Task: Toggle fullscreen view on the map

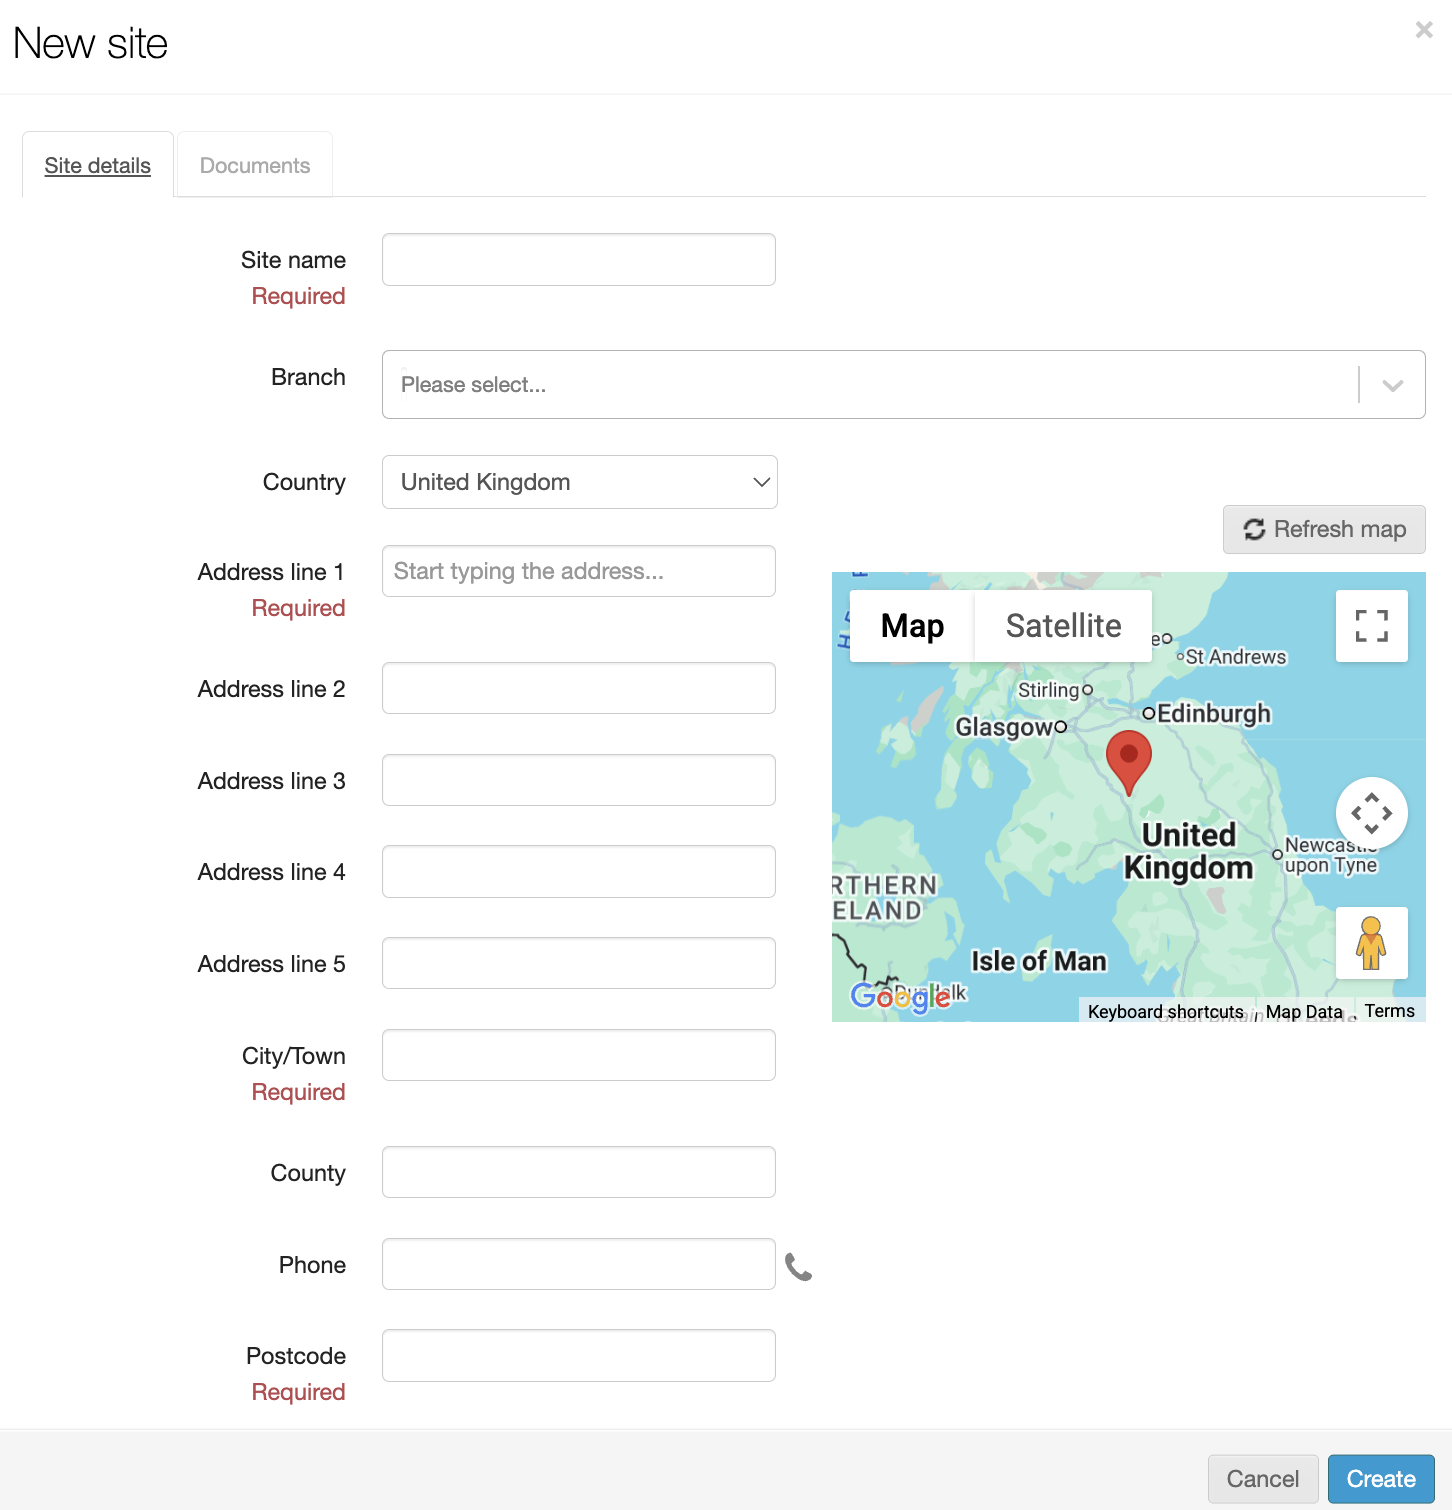Action: tap(1371, 626)
